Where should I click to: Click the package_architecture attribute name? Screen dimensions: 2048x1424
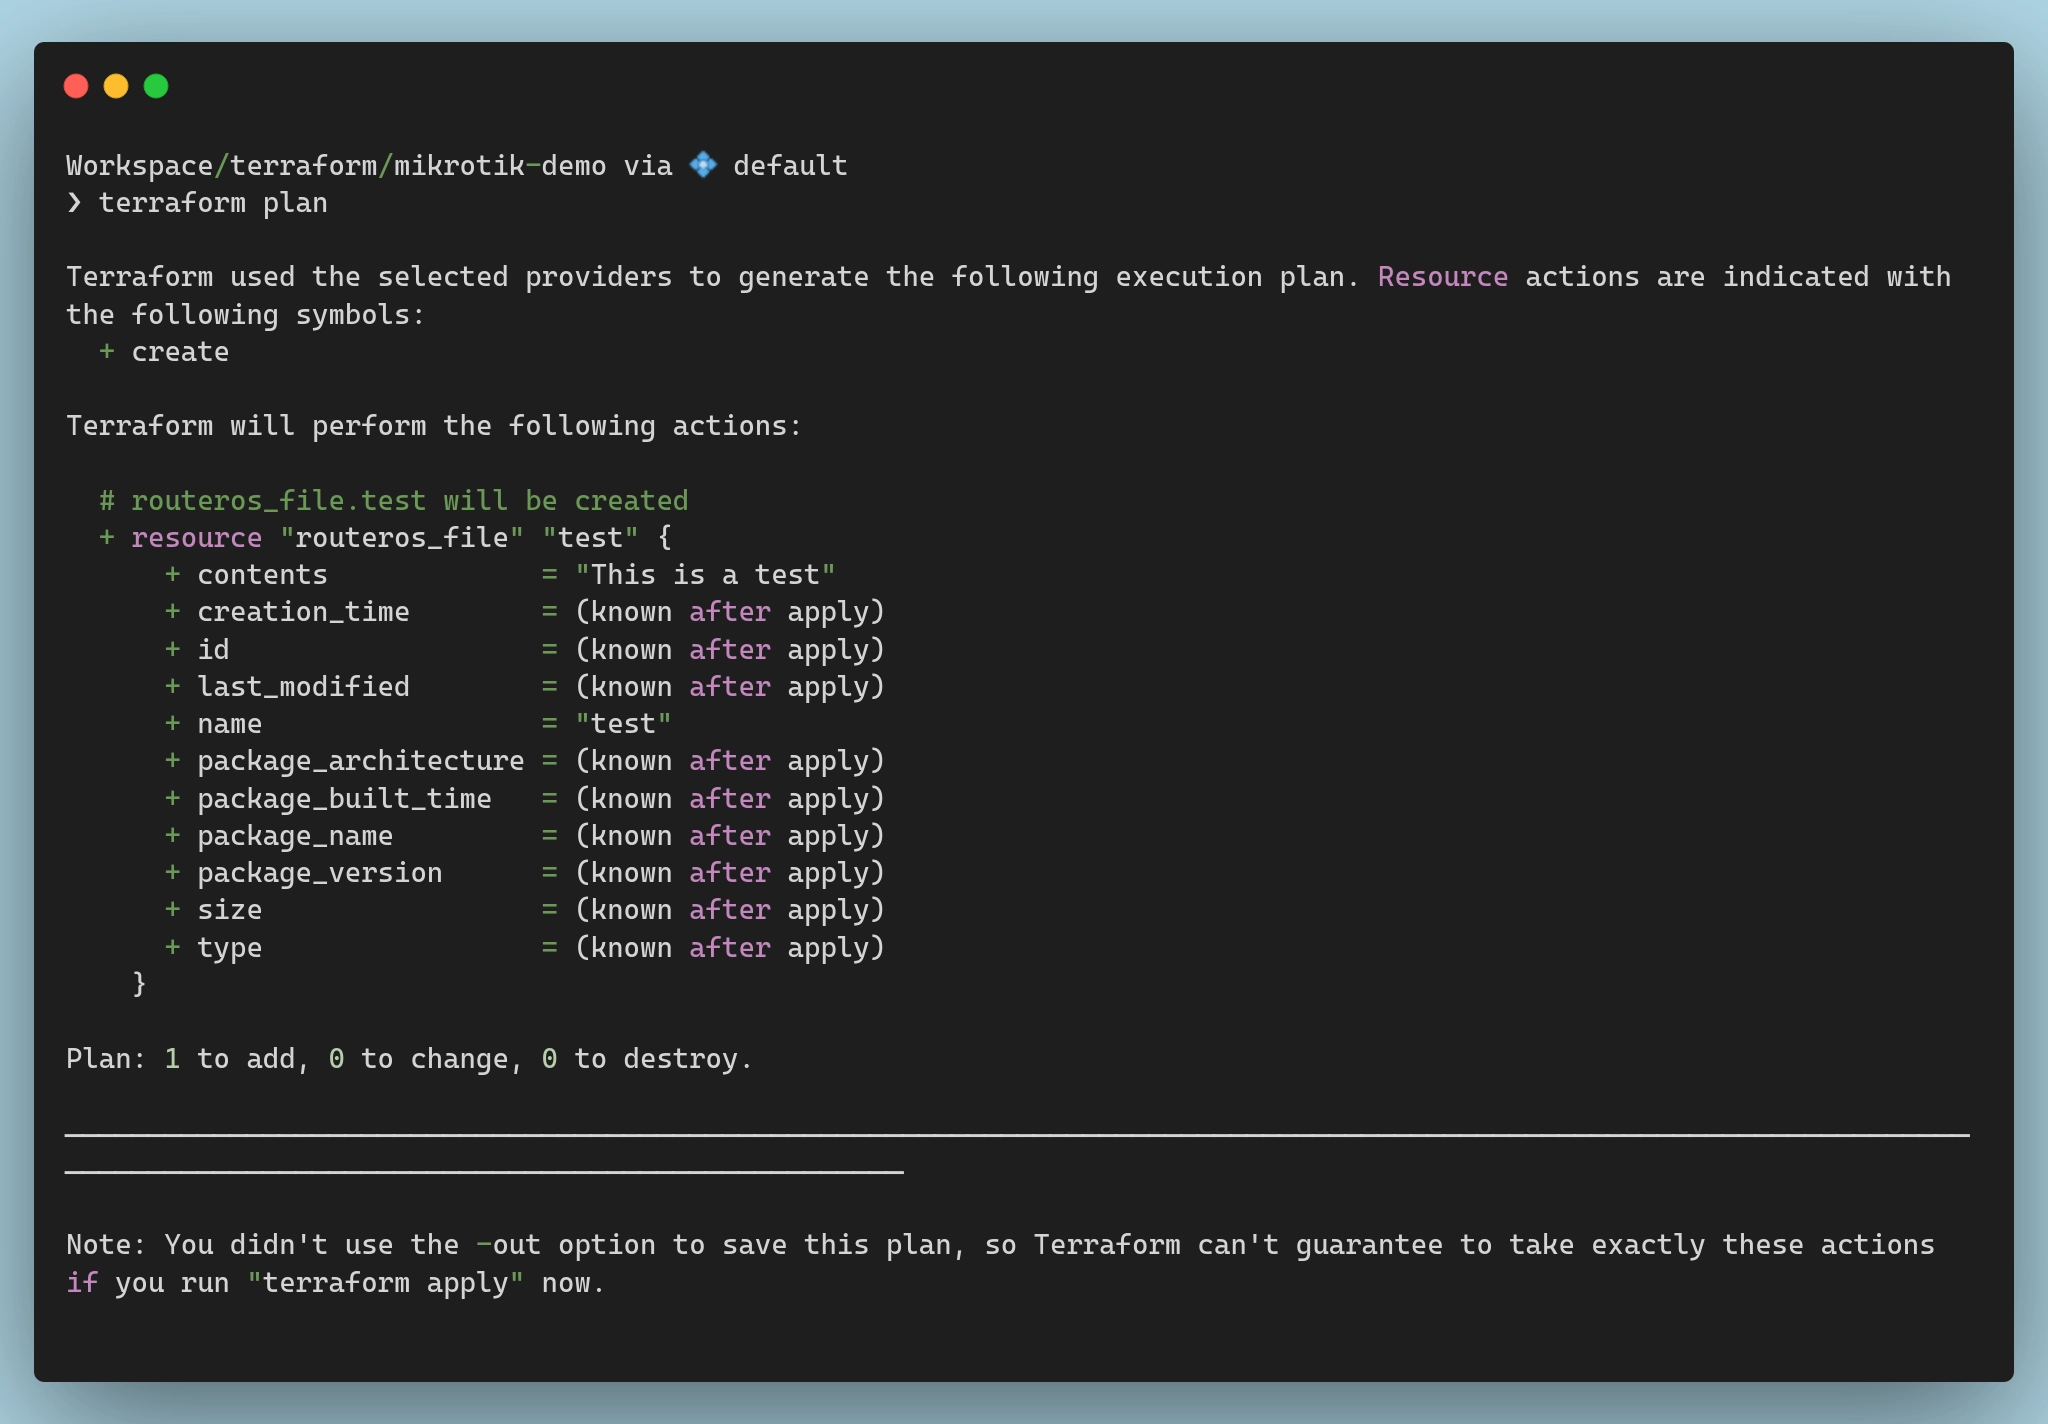[x=360, y=761]
